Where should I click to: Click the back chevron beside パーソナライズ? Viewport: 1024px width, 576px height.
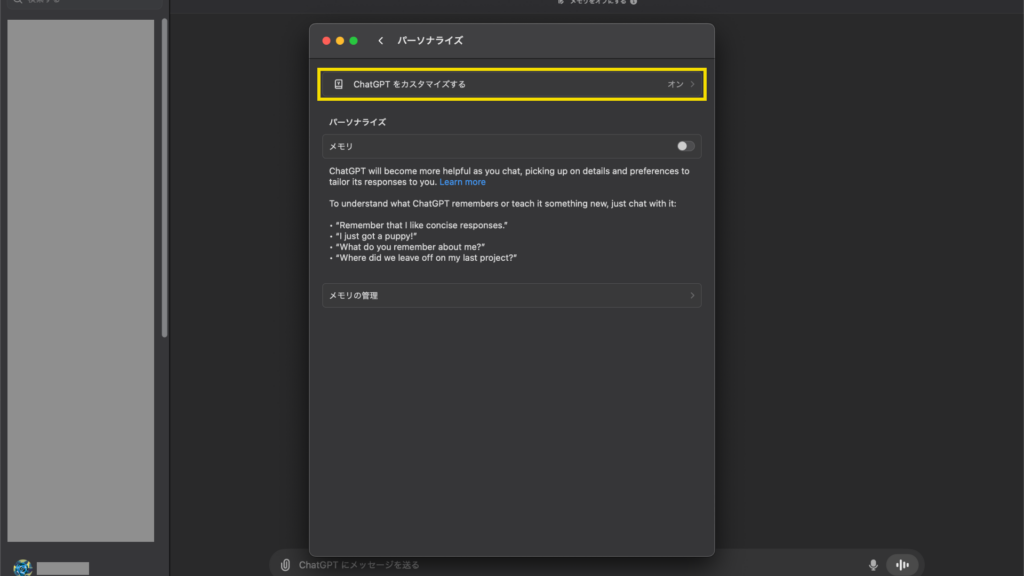click(381, 41)
